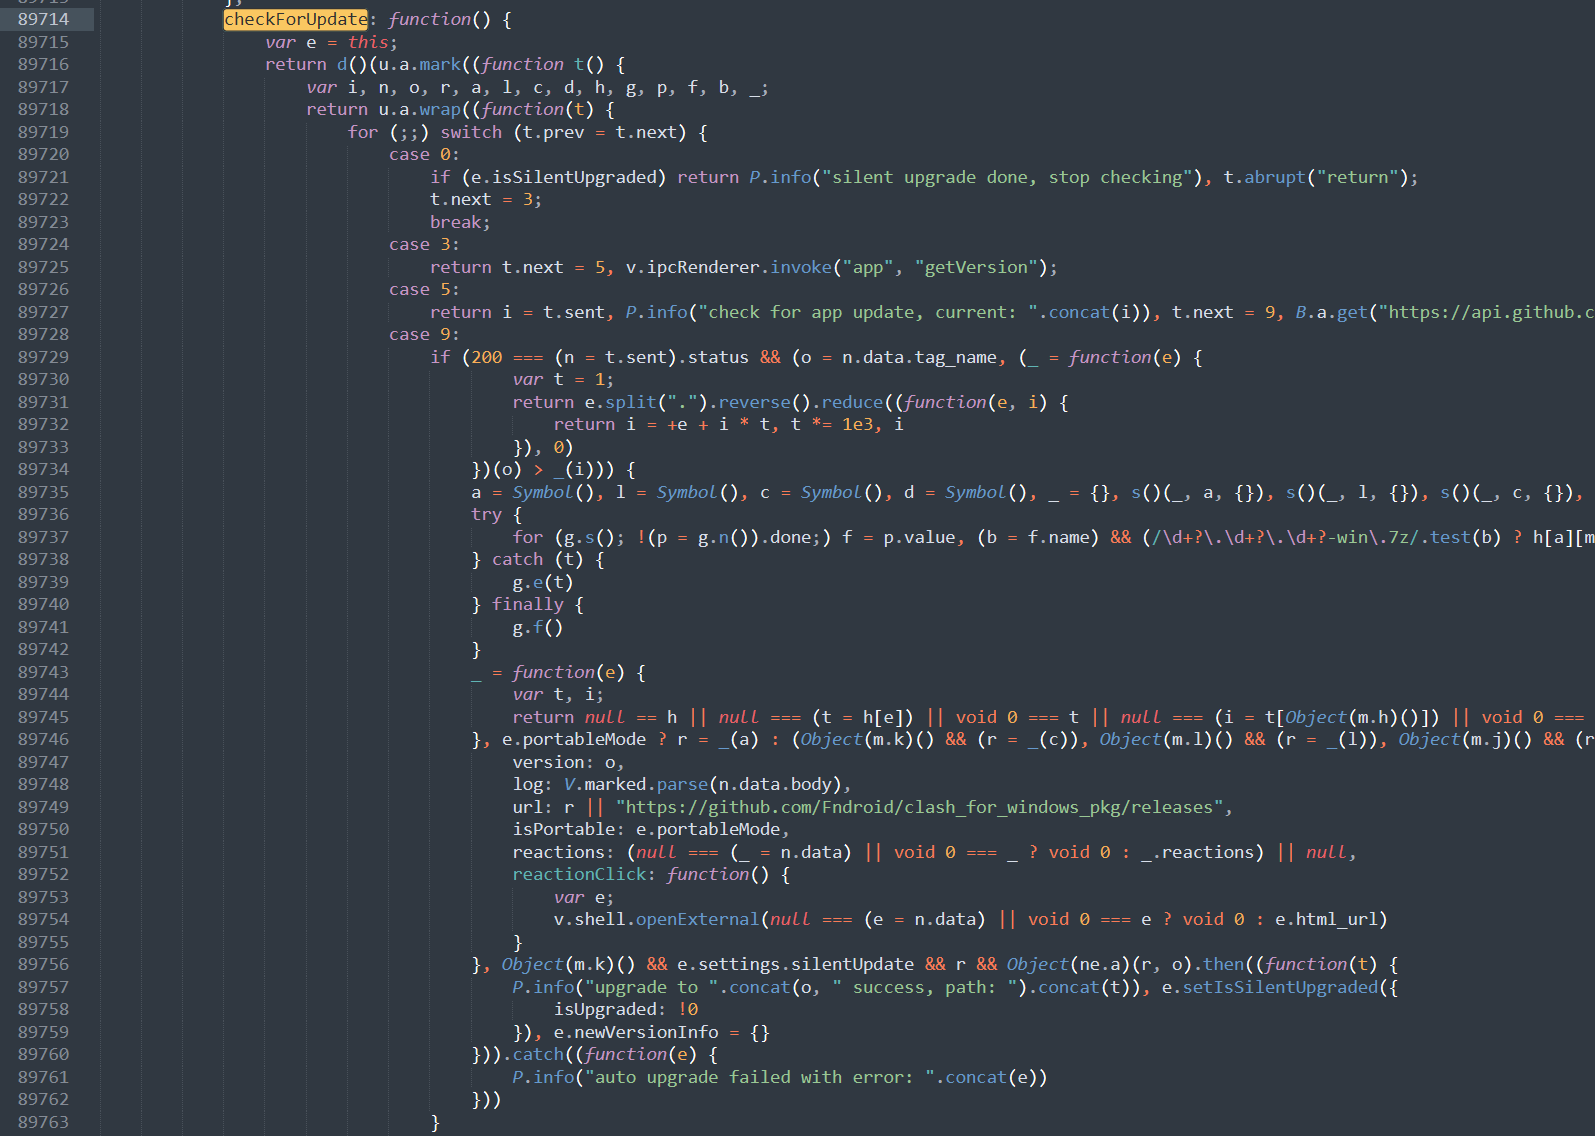Click the Fndroid clash_for_windows_pkg releases URL
Image resolution: width=1595 pixels, height=1136 pixels.
pos(919,807)
